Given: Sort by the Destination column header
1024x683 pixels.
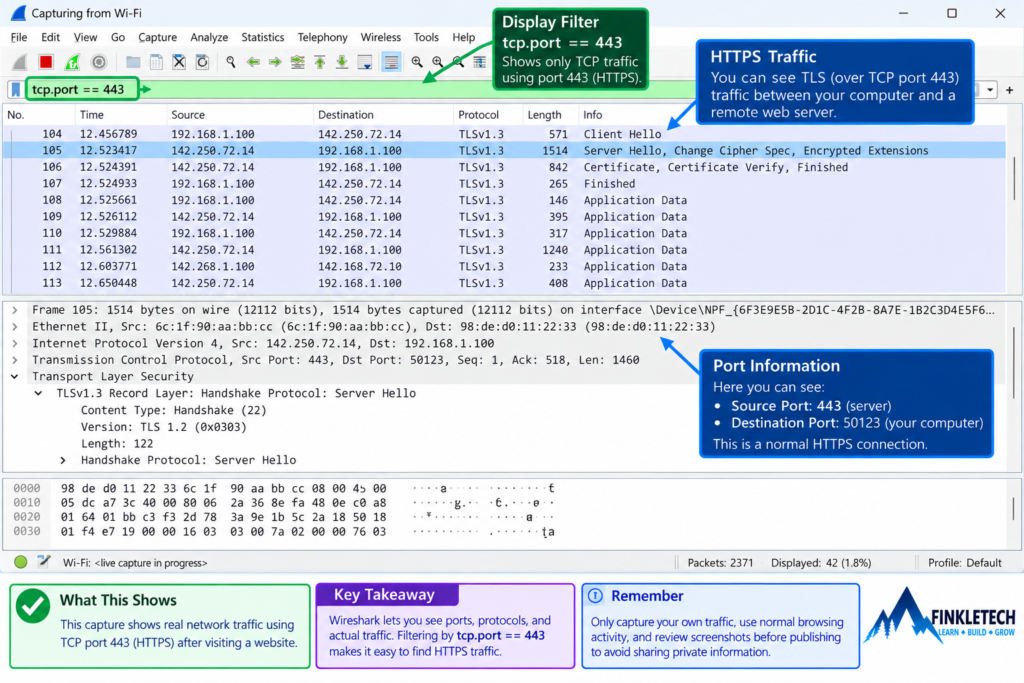Looking at the screenshot, I should 383,115.
